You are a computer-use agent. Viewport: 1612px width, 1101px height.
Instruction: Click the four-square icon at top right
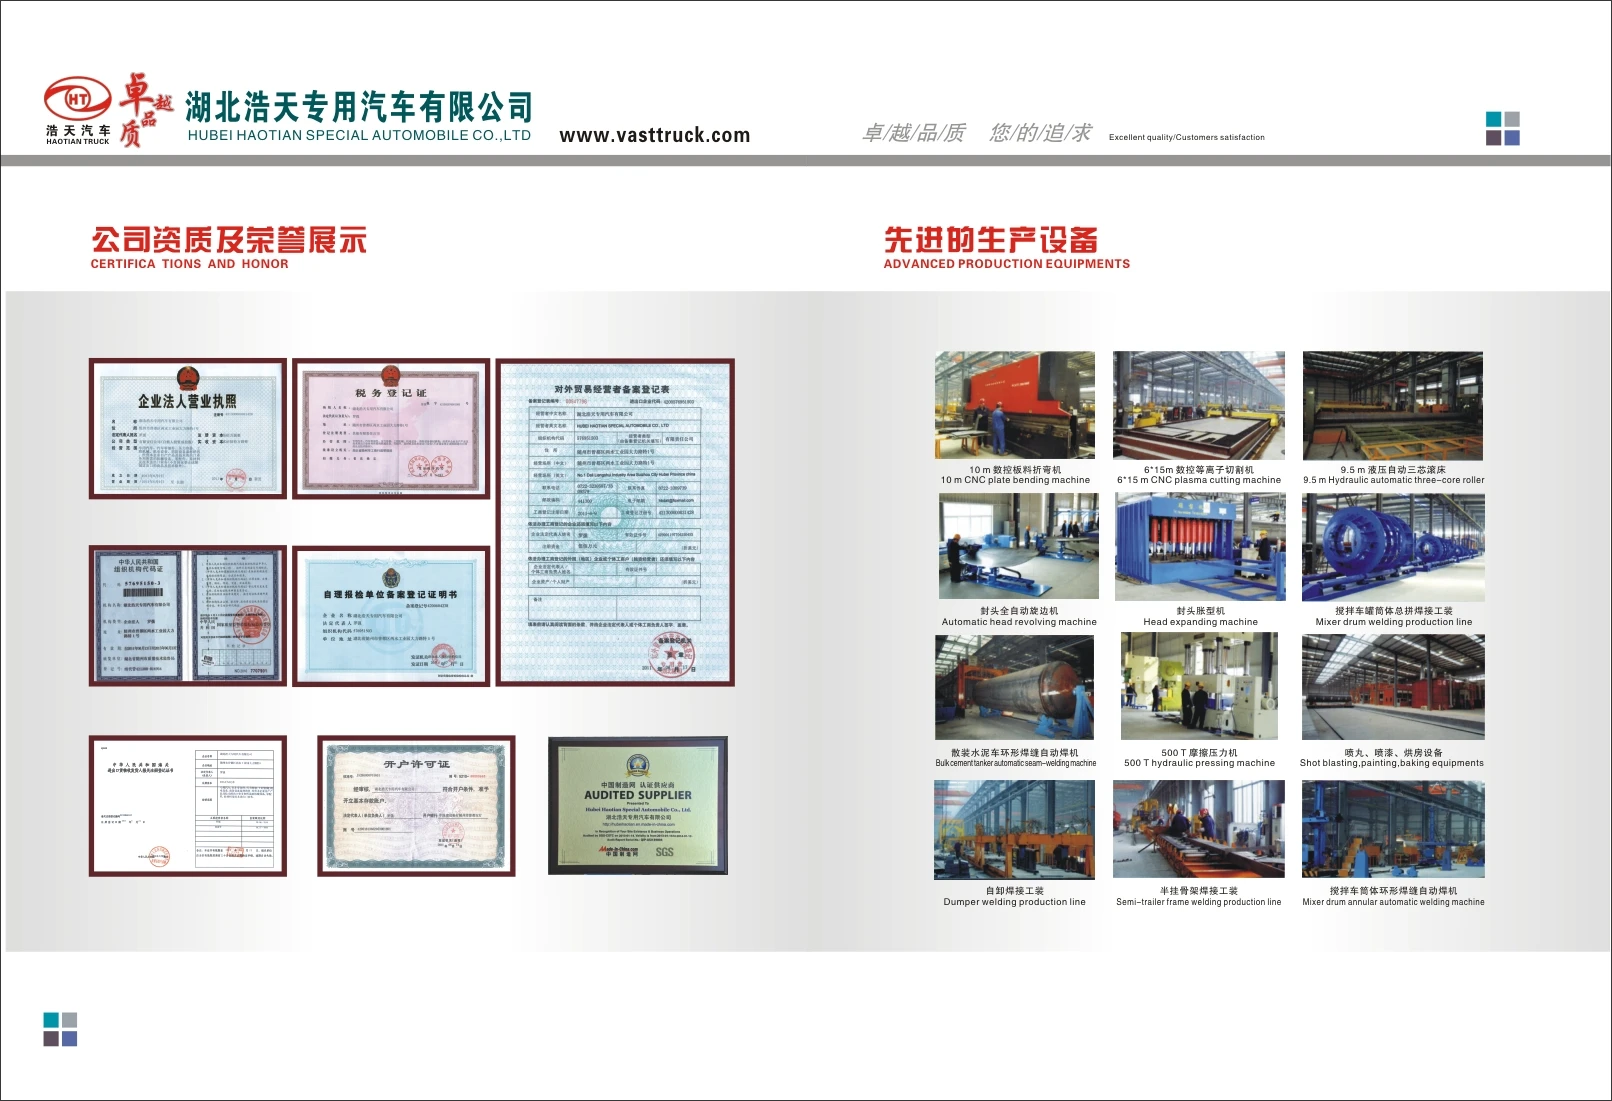pos(1502,129)
